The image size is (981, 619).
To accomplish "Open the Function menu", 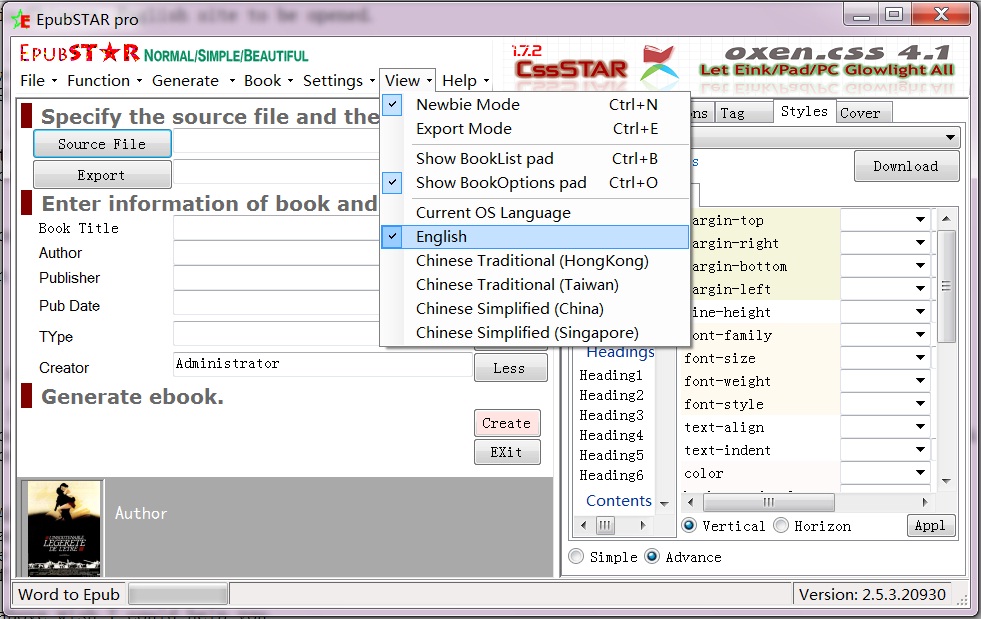I will coord(104,81).
